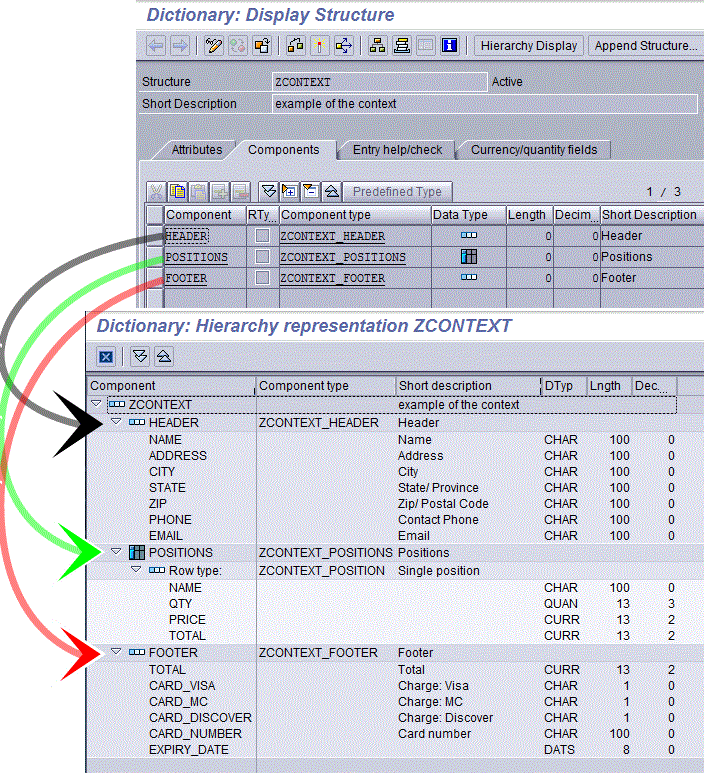The height and width of the screenshot is (773, 704).
Task: Click the Where-Used List arrows icon
Action: [x=344, y=46]
